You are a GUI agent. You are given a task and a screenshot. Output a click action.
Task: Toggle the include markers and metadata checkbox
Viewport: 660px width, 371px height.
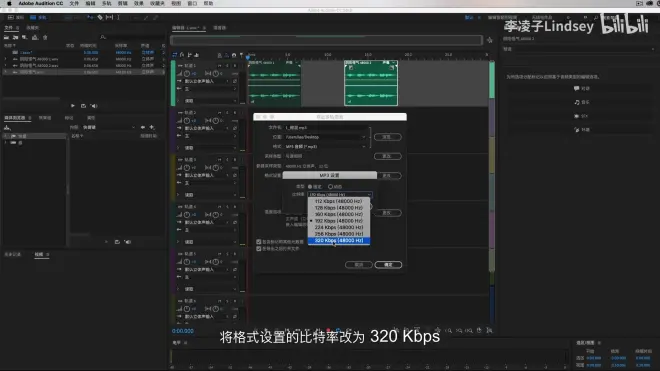pos(258,242)
